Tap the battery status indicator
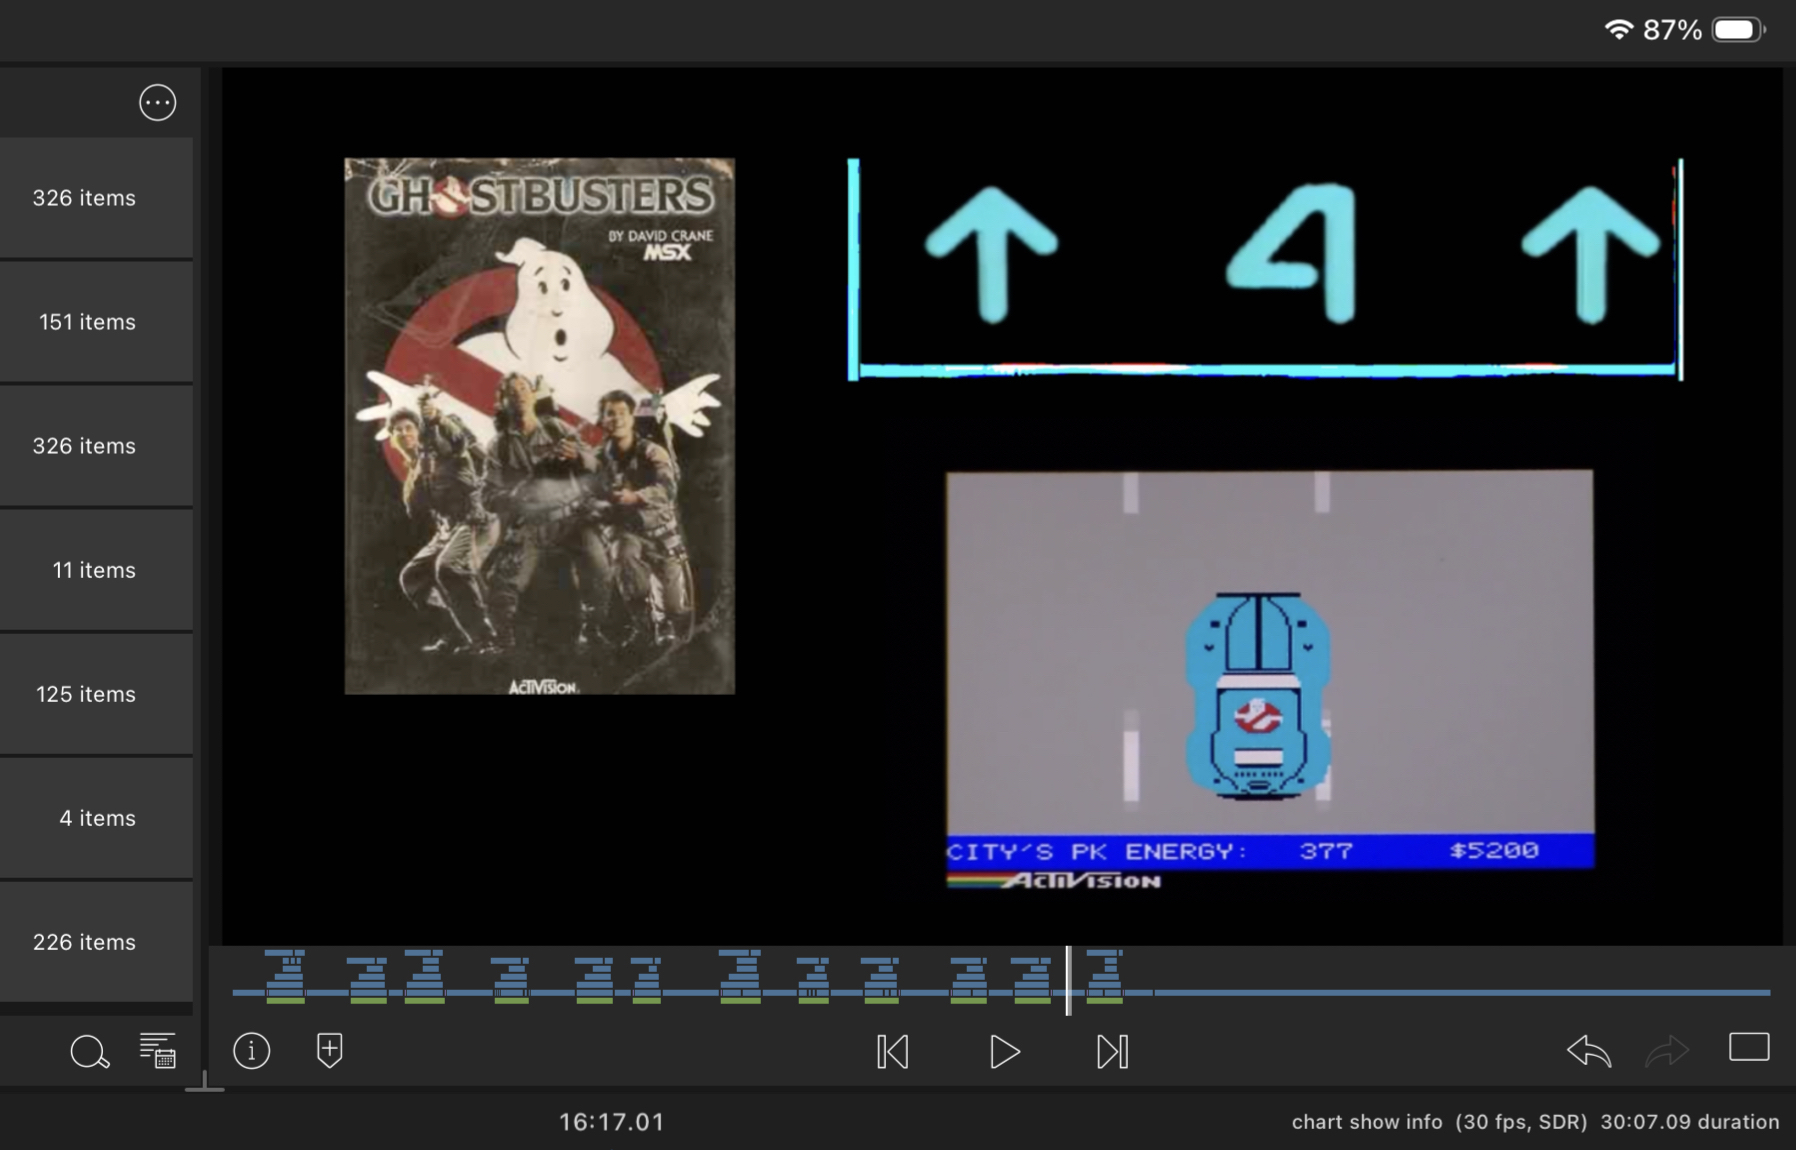Image resolution: width=1796 pixels, height=1150 pixels. (1738, 30)
